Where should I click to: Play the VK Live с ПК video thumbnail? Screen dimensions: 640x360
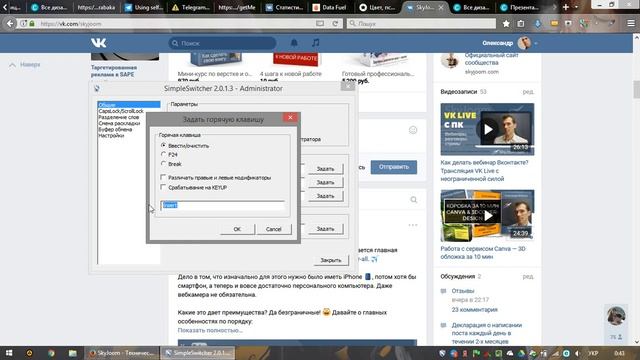click(487, 129)
